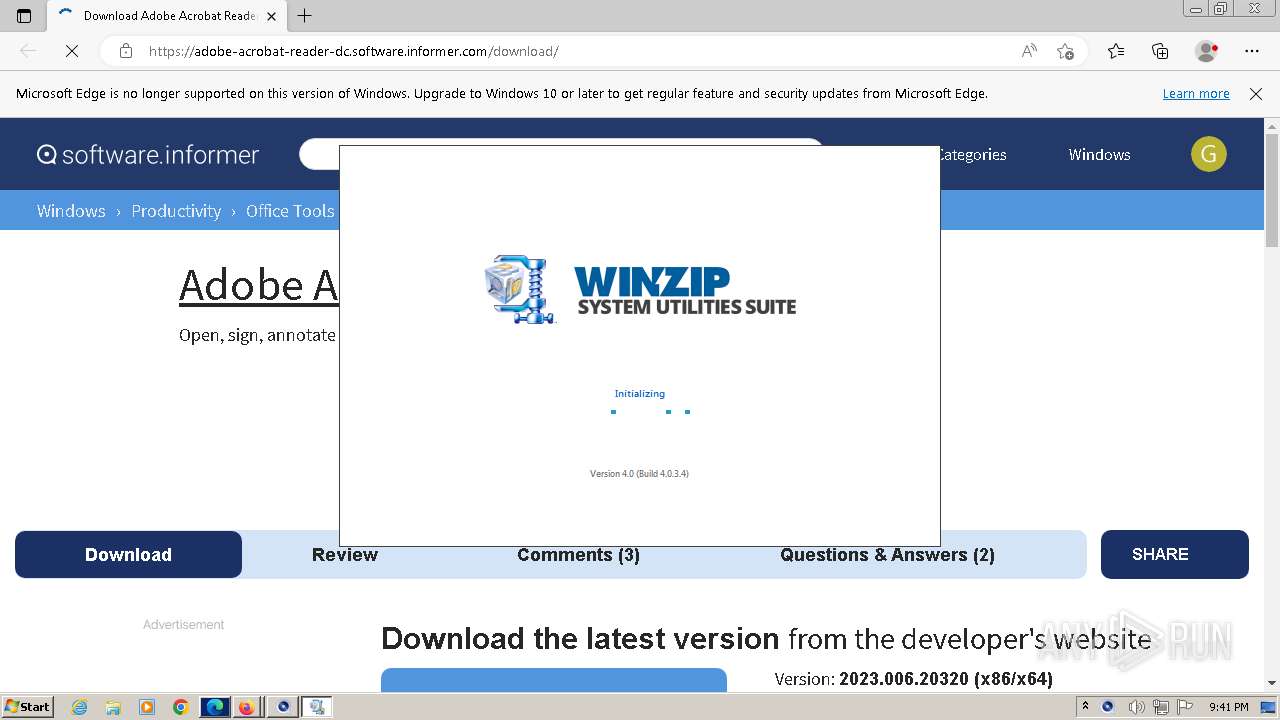This screenshot has width=1280, height=720.
Task: Open Windows Media Player from taskbar
Action: [x=147, y=707]
